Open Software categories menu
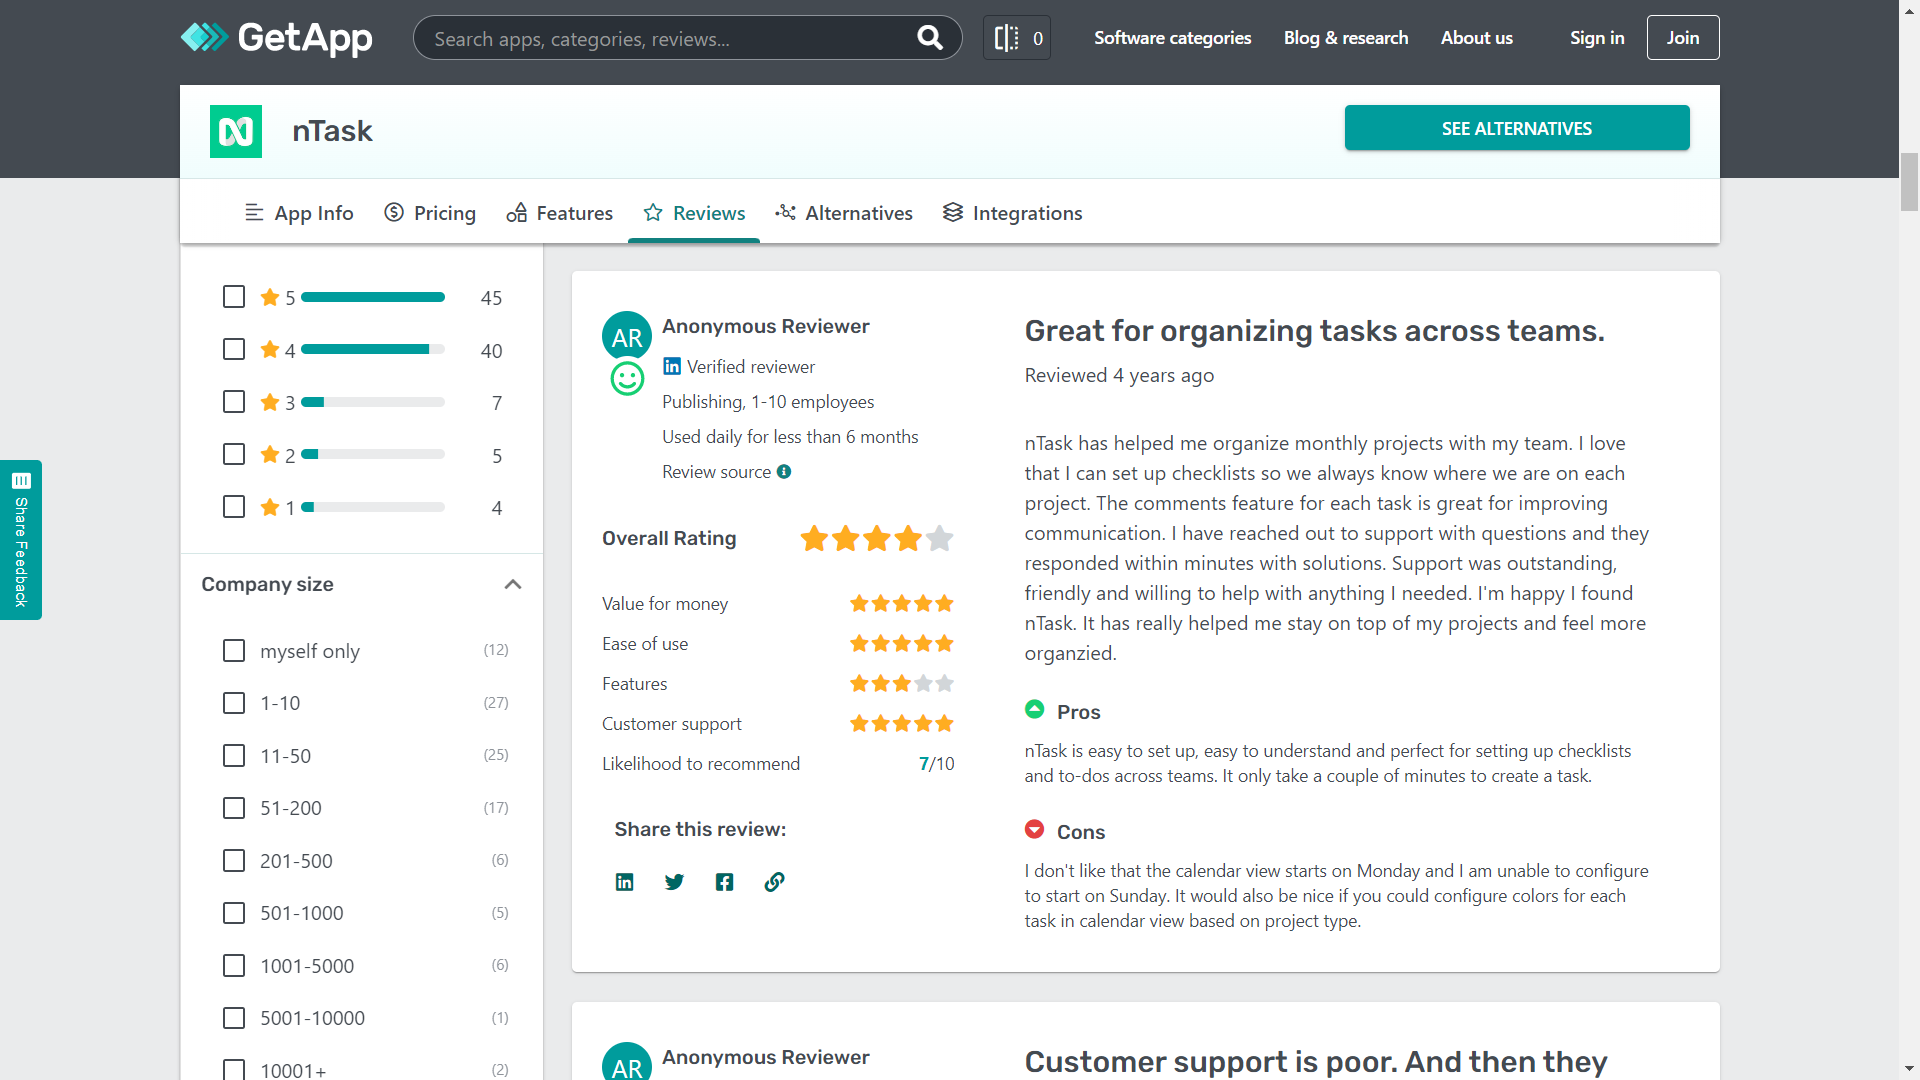 [1172, 38]
